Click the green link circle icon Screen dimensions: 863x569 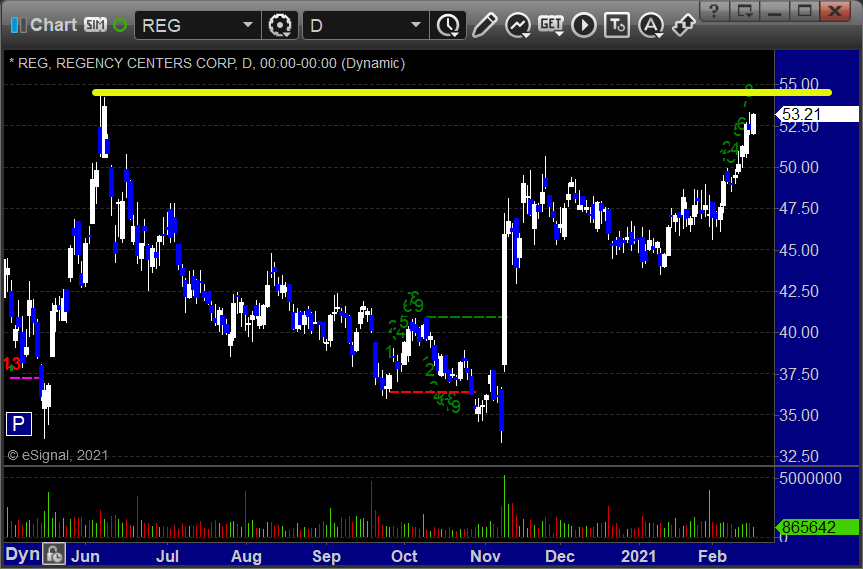point(119,25)
